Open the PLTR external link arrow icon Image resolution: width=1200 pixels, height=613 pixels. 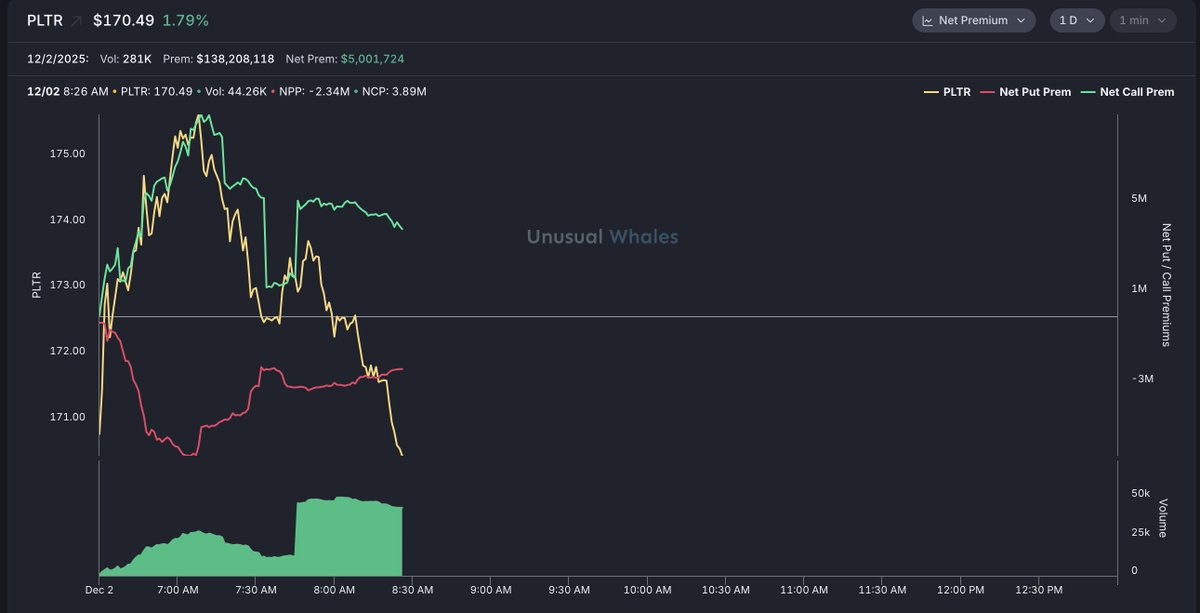[76, 21]
